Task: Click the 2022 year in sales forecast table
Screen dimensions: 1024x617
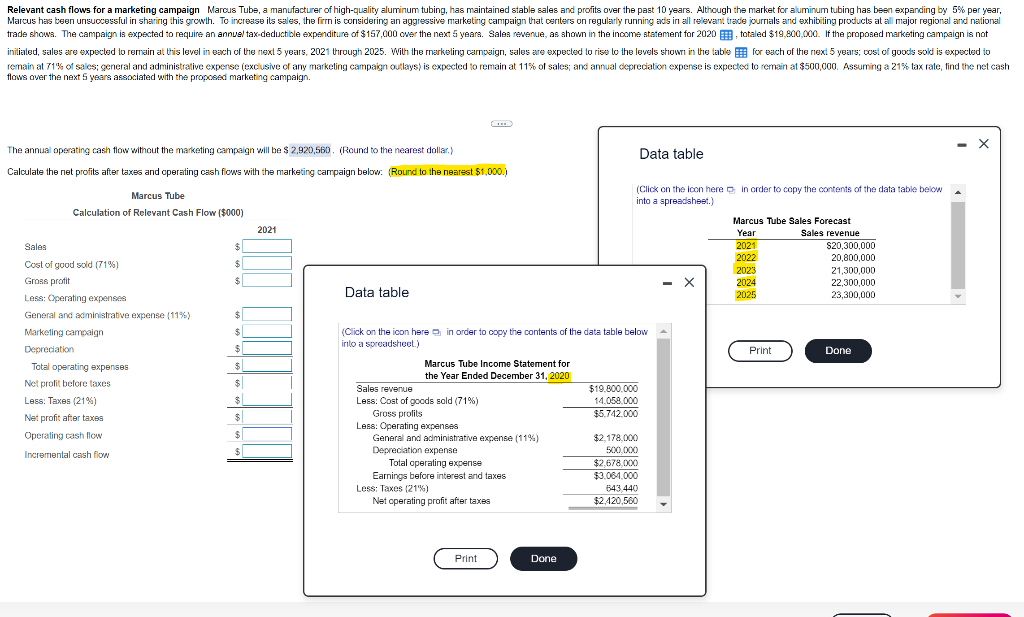Action: tap(746, 258)
